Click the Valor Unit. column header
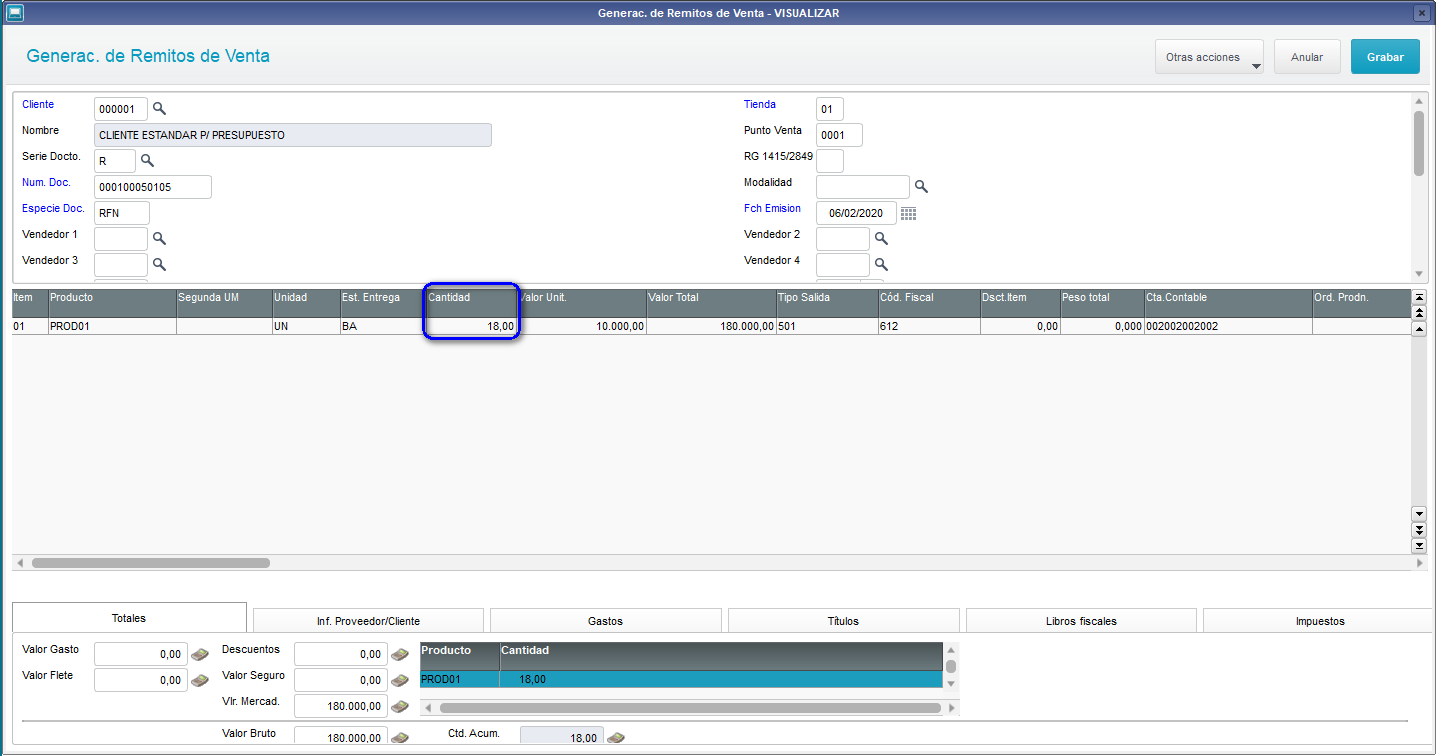 point(583,304)
